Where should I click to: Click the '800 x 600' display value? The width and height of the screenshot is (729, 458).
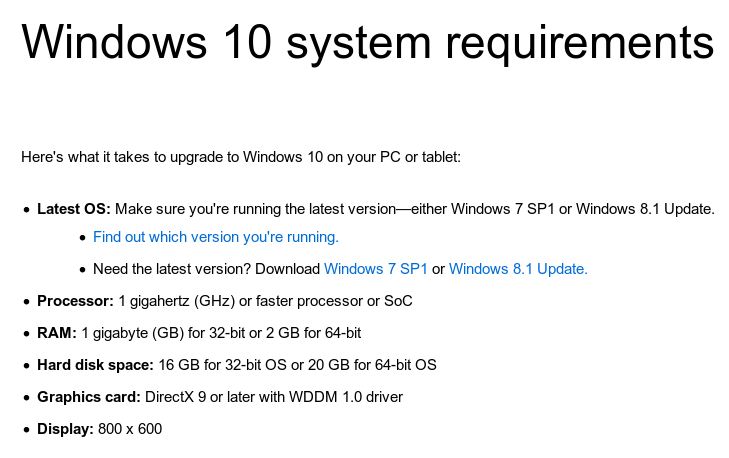130,429
